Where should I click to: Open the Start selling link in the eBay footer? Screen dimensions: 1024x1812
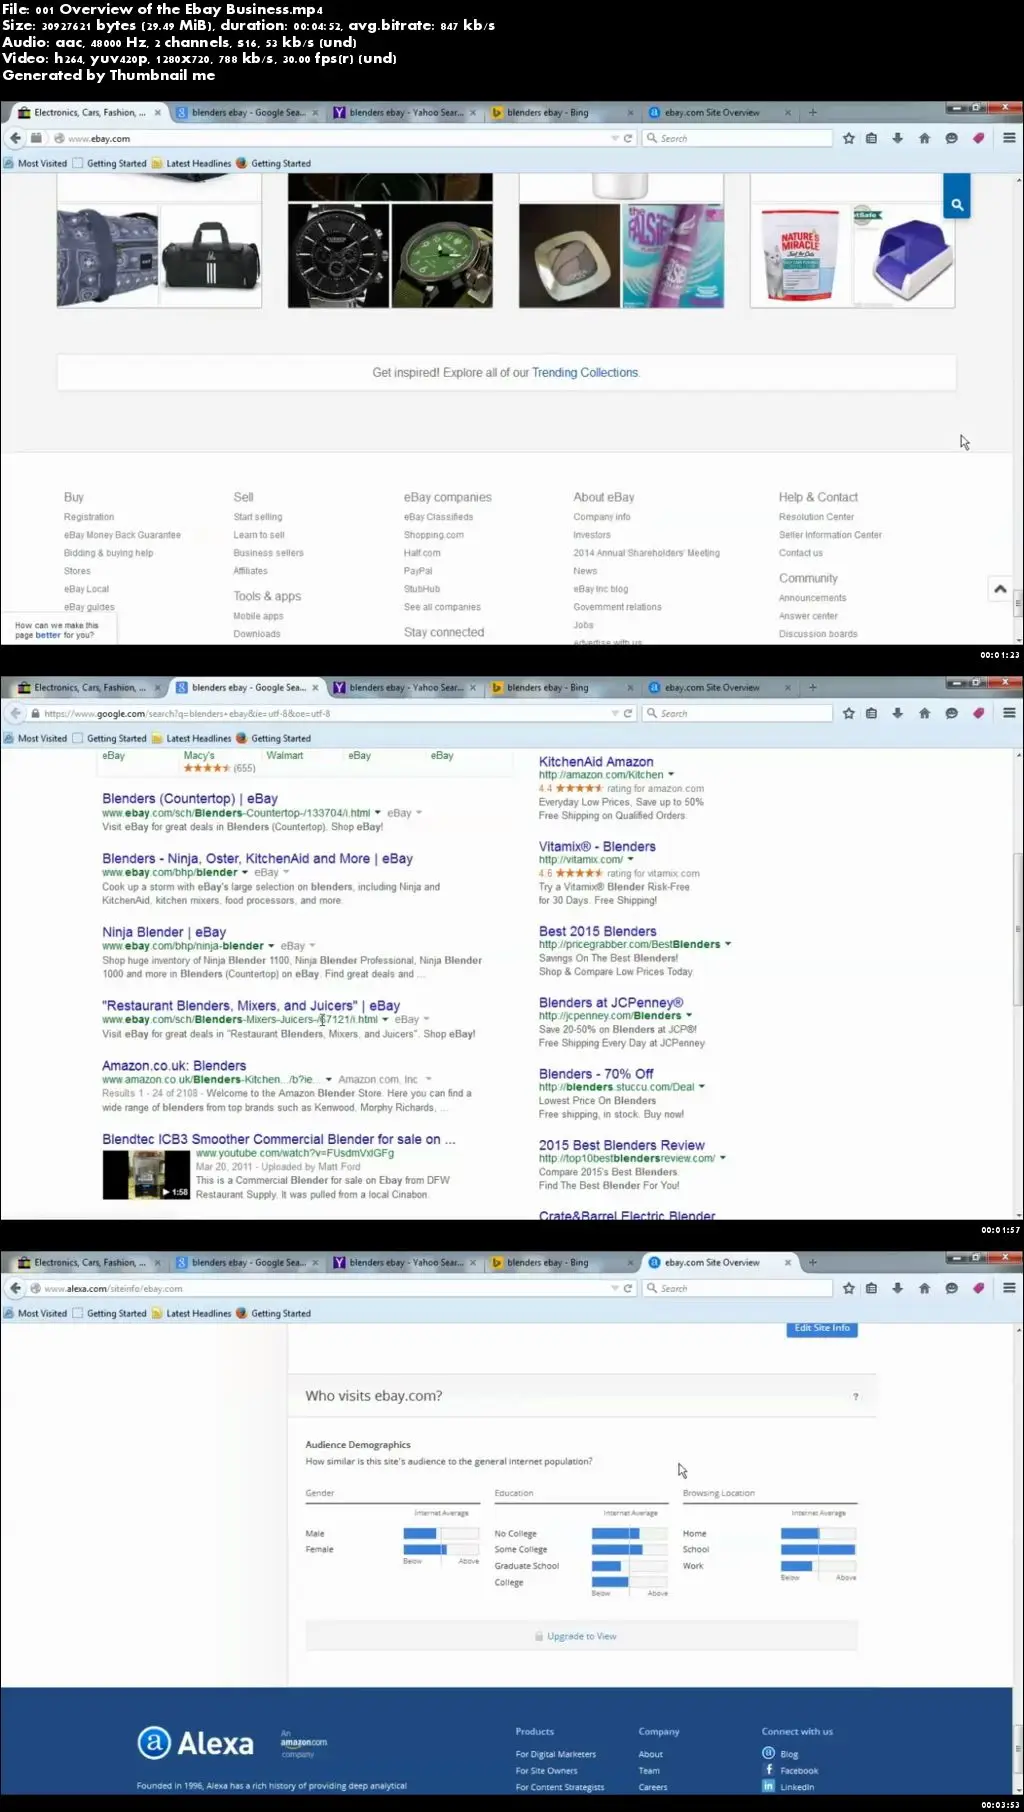pos(258,517)
